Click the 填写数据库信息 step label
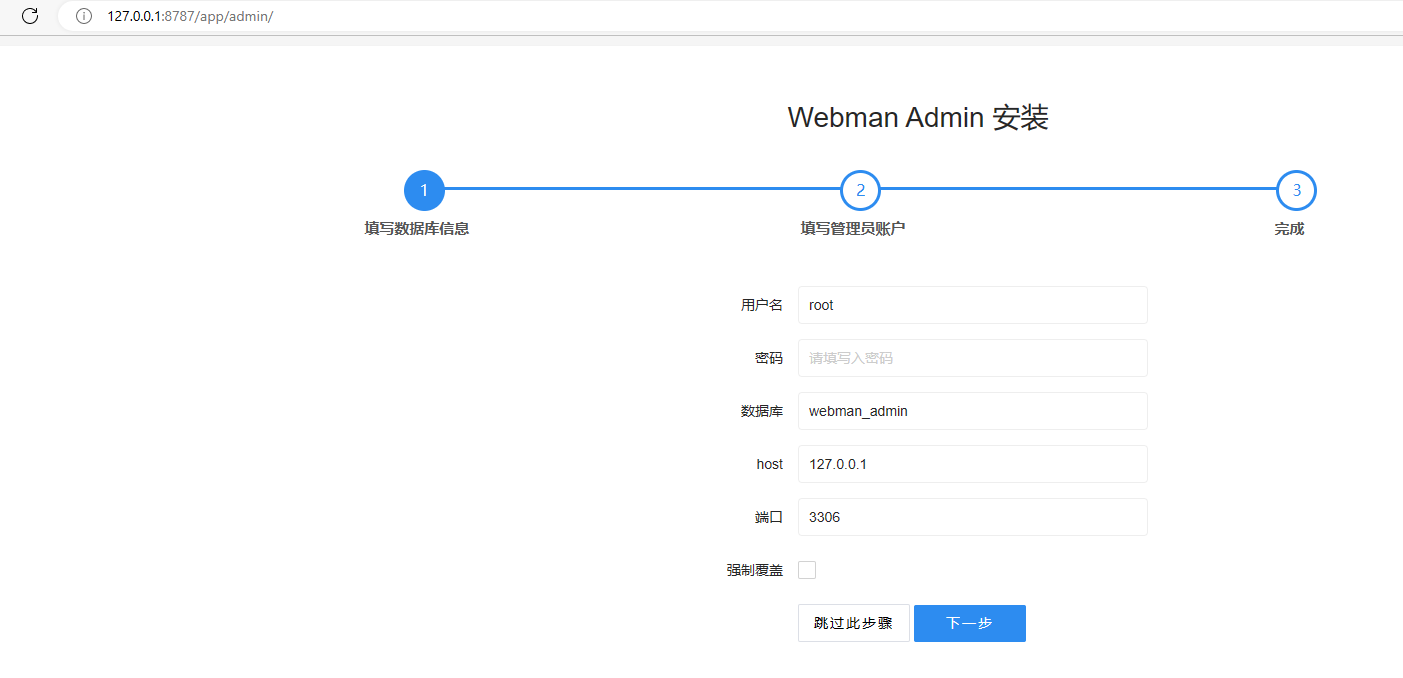 [x=417, y=229]
